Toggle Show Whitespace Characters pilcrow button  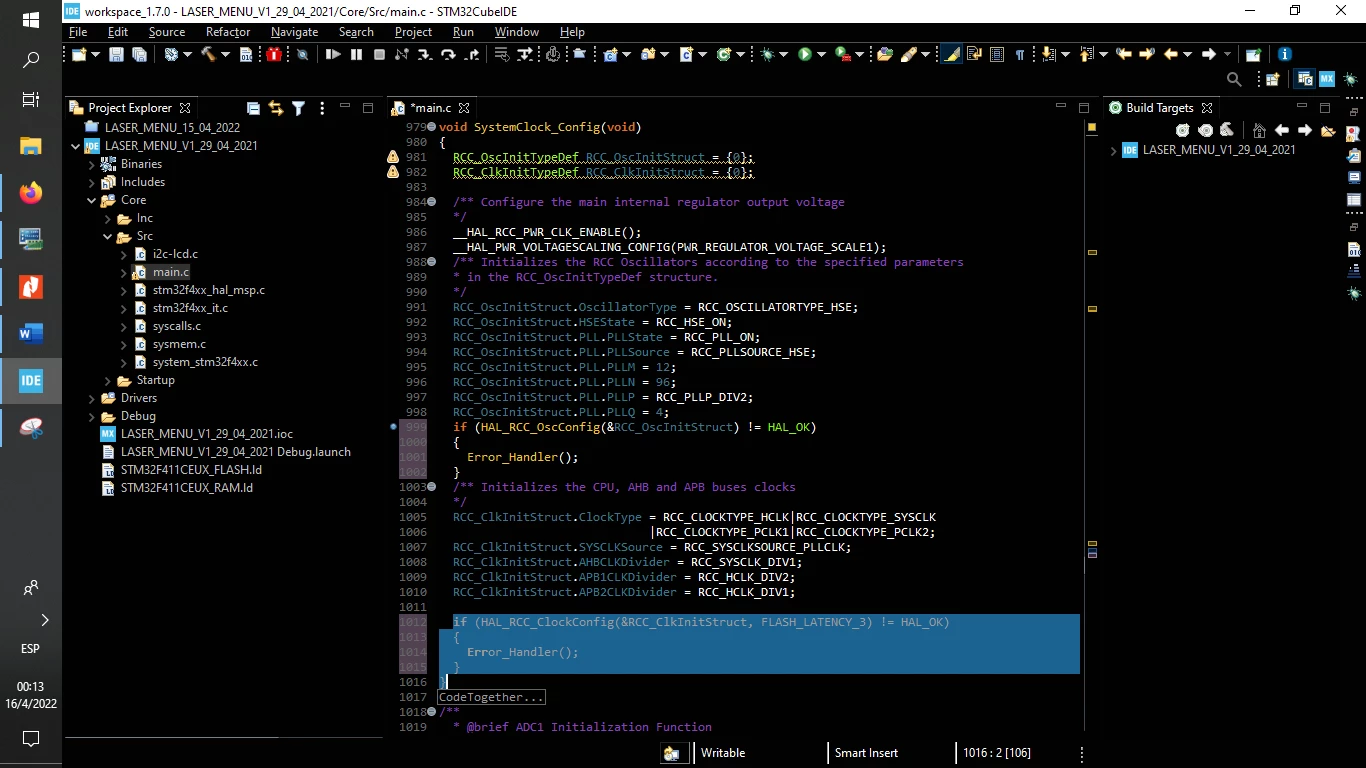[x=1019, y=54]
